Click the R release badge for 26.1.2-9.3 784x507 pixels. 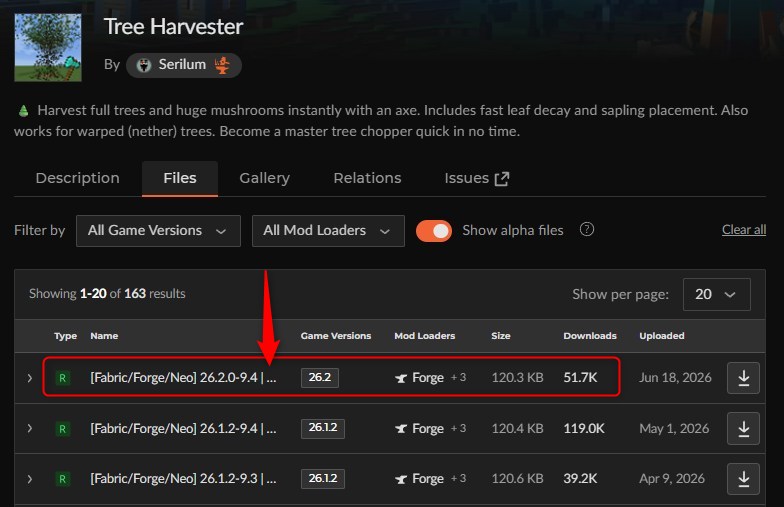tap(62, 479)
